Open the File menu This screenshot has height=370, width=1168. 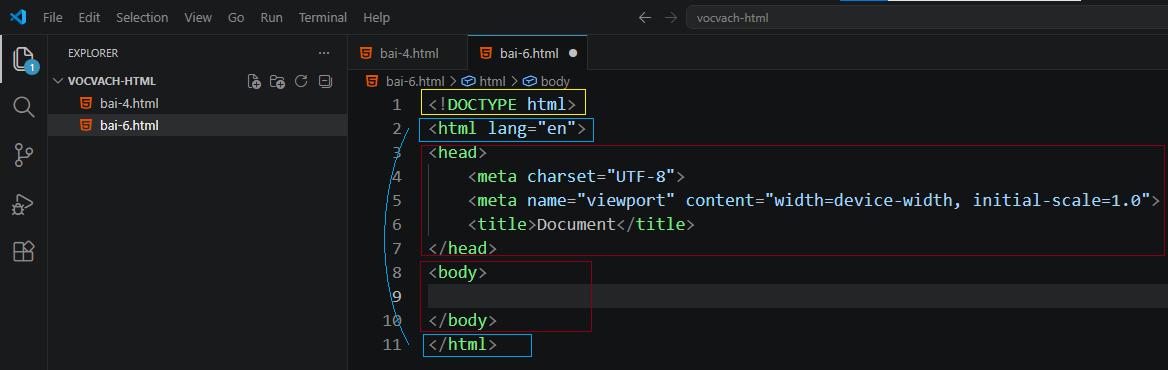[53, 17]
